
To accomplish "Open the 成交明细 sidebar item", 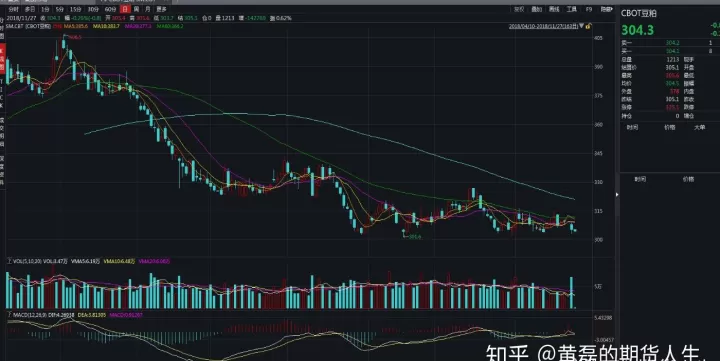I will [x=2, y=132].
